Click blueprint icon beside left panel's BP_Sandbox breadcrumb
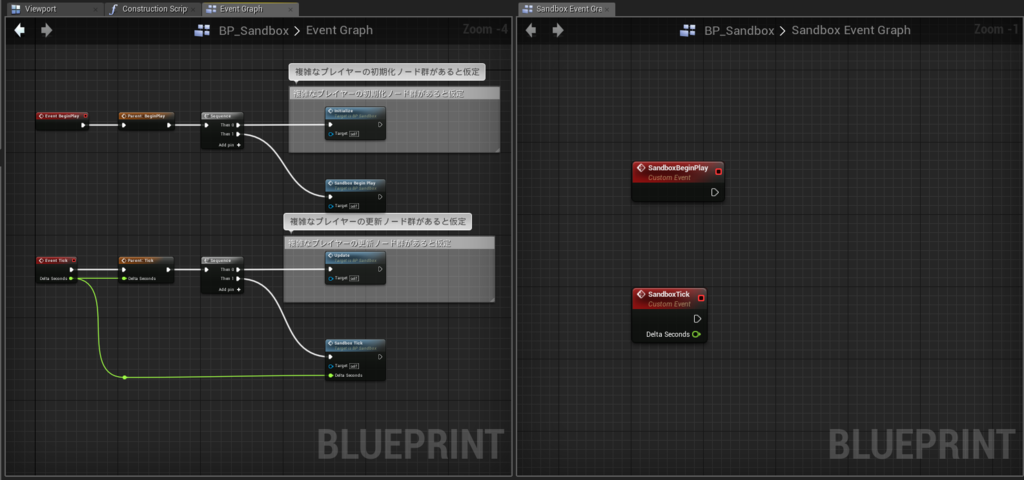This screenshot has width=1024, height=480. coord(202,31)
